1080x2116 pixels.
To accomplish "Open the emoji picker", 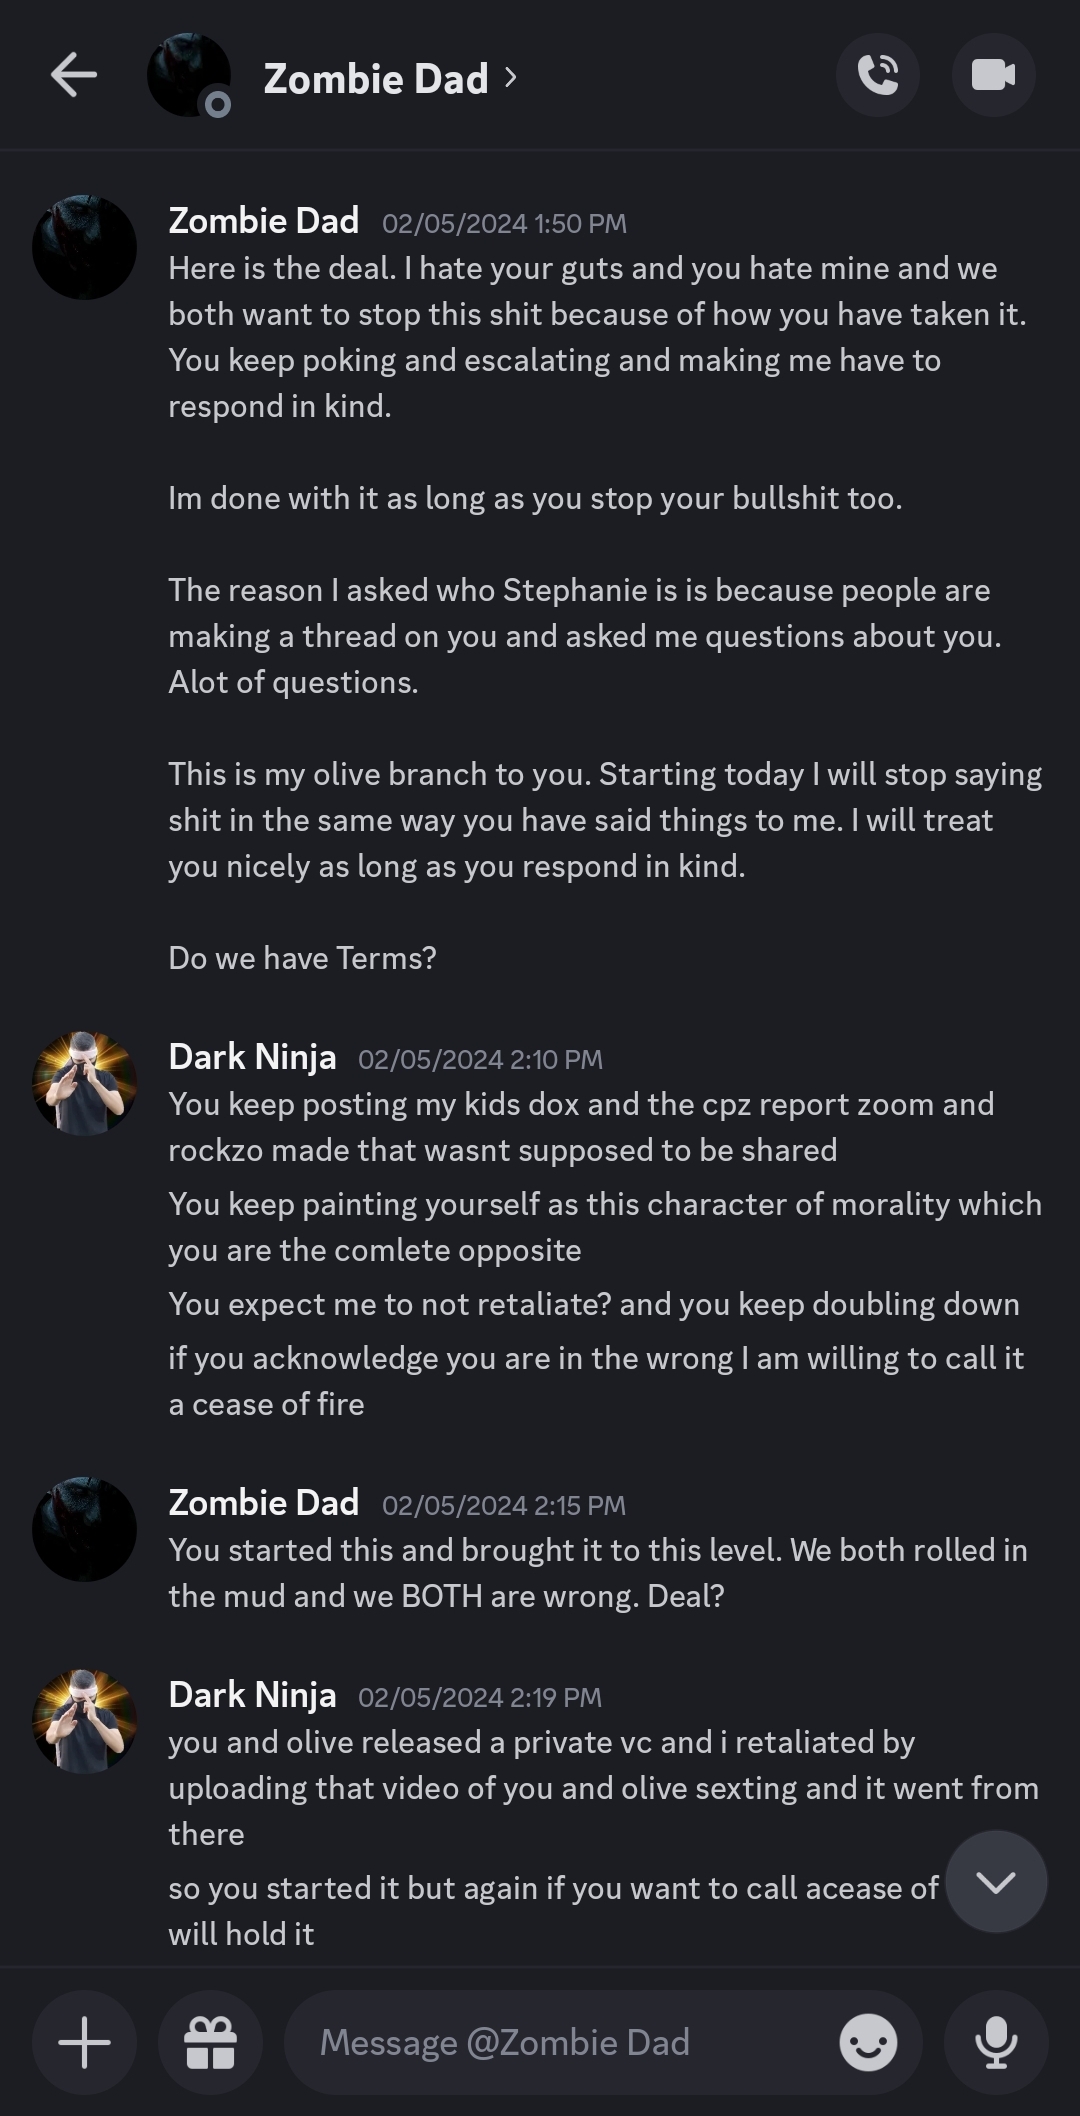I will point(867,2042).
